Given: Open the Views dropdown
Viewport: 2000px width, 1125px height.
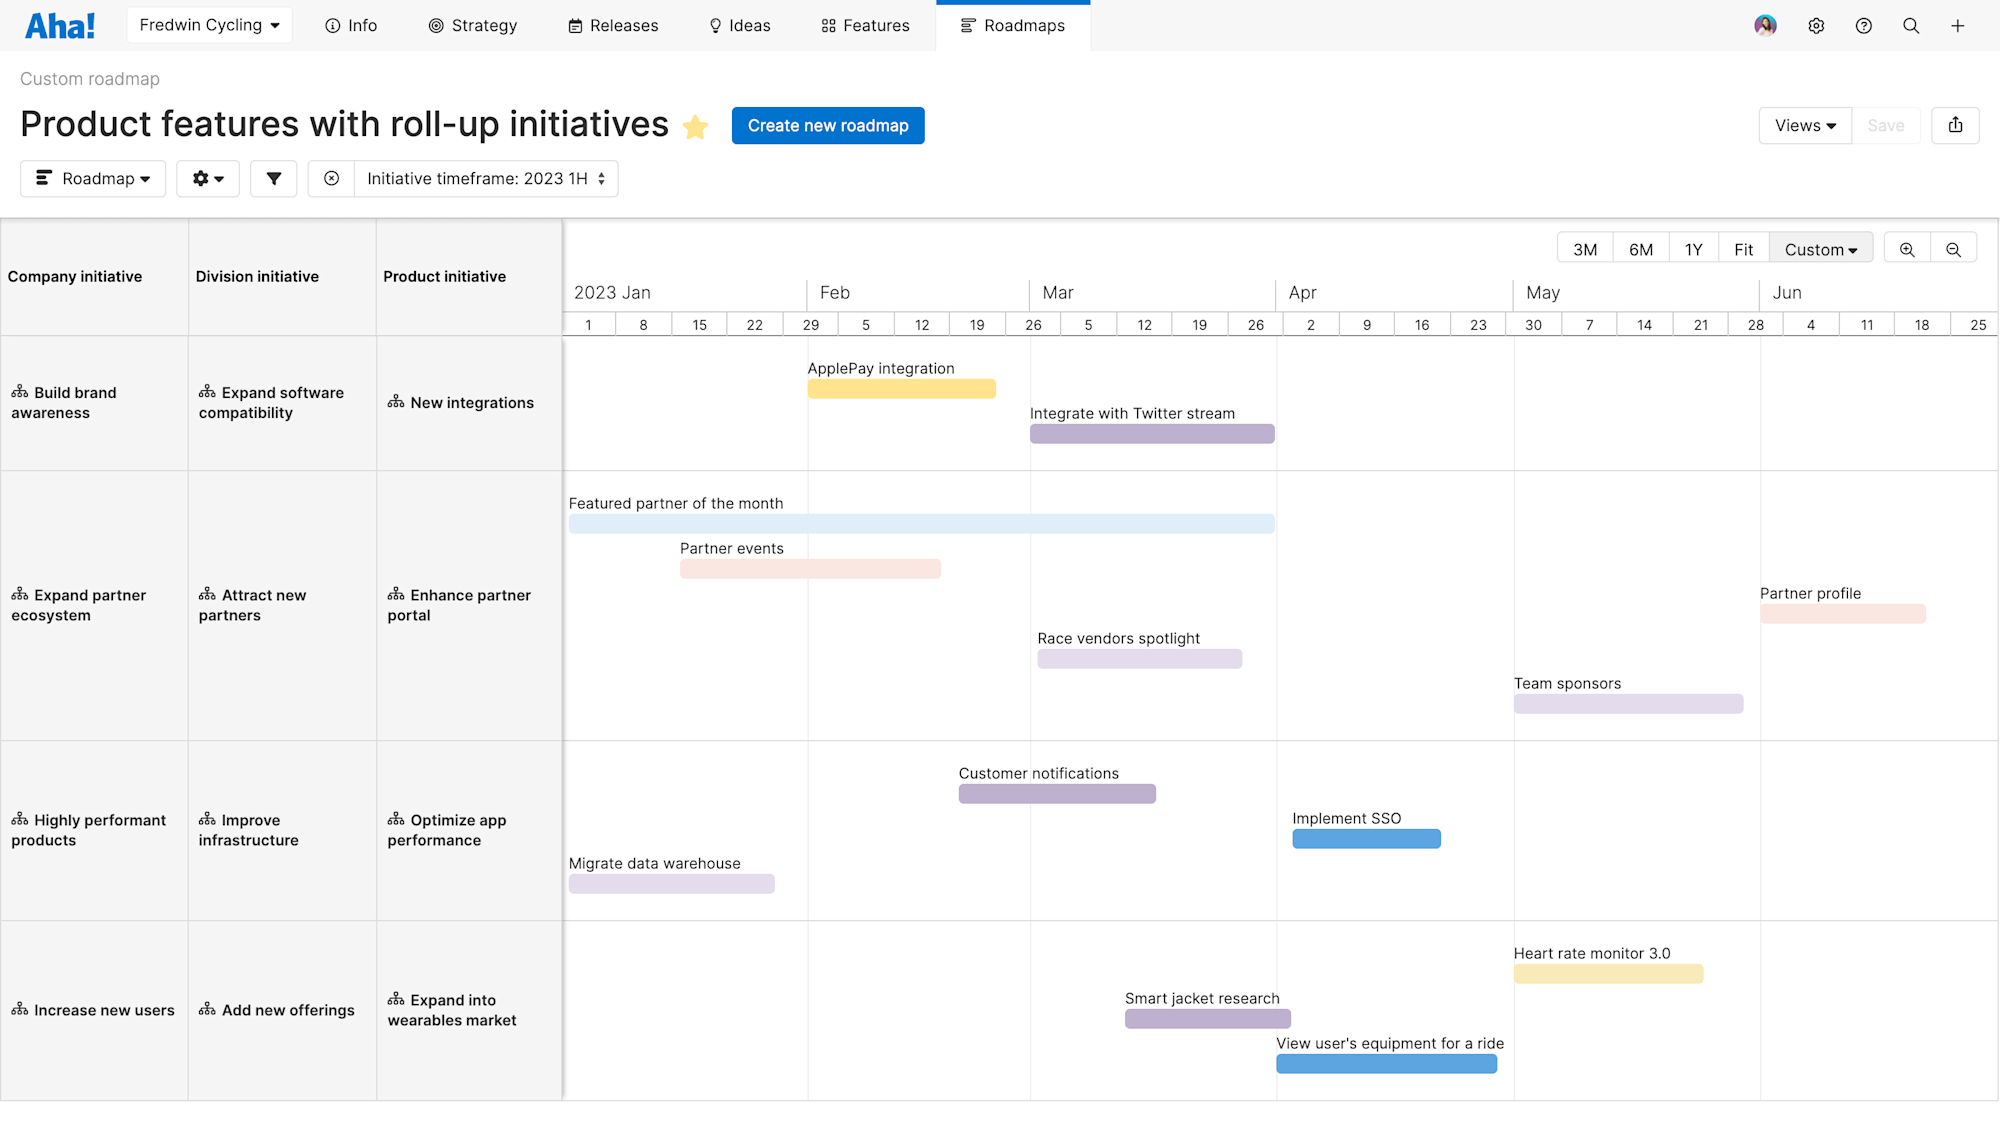Looking at the screenshot, I should pyautogui.click(x=1804, y=125).
